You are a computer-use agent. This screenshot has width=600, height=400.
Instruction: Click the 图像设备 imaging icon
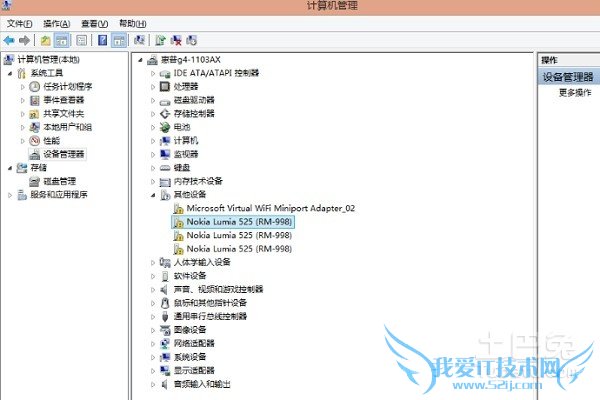point(165,330)
